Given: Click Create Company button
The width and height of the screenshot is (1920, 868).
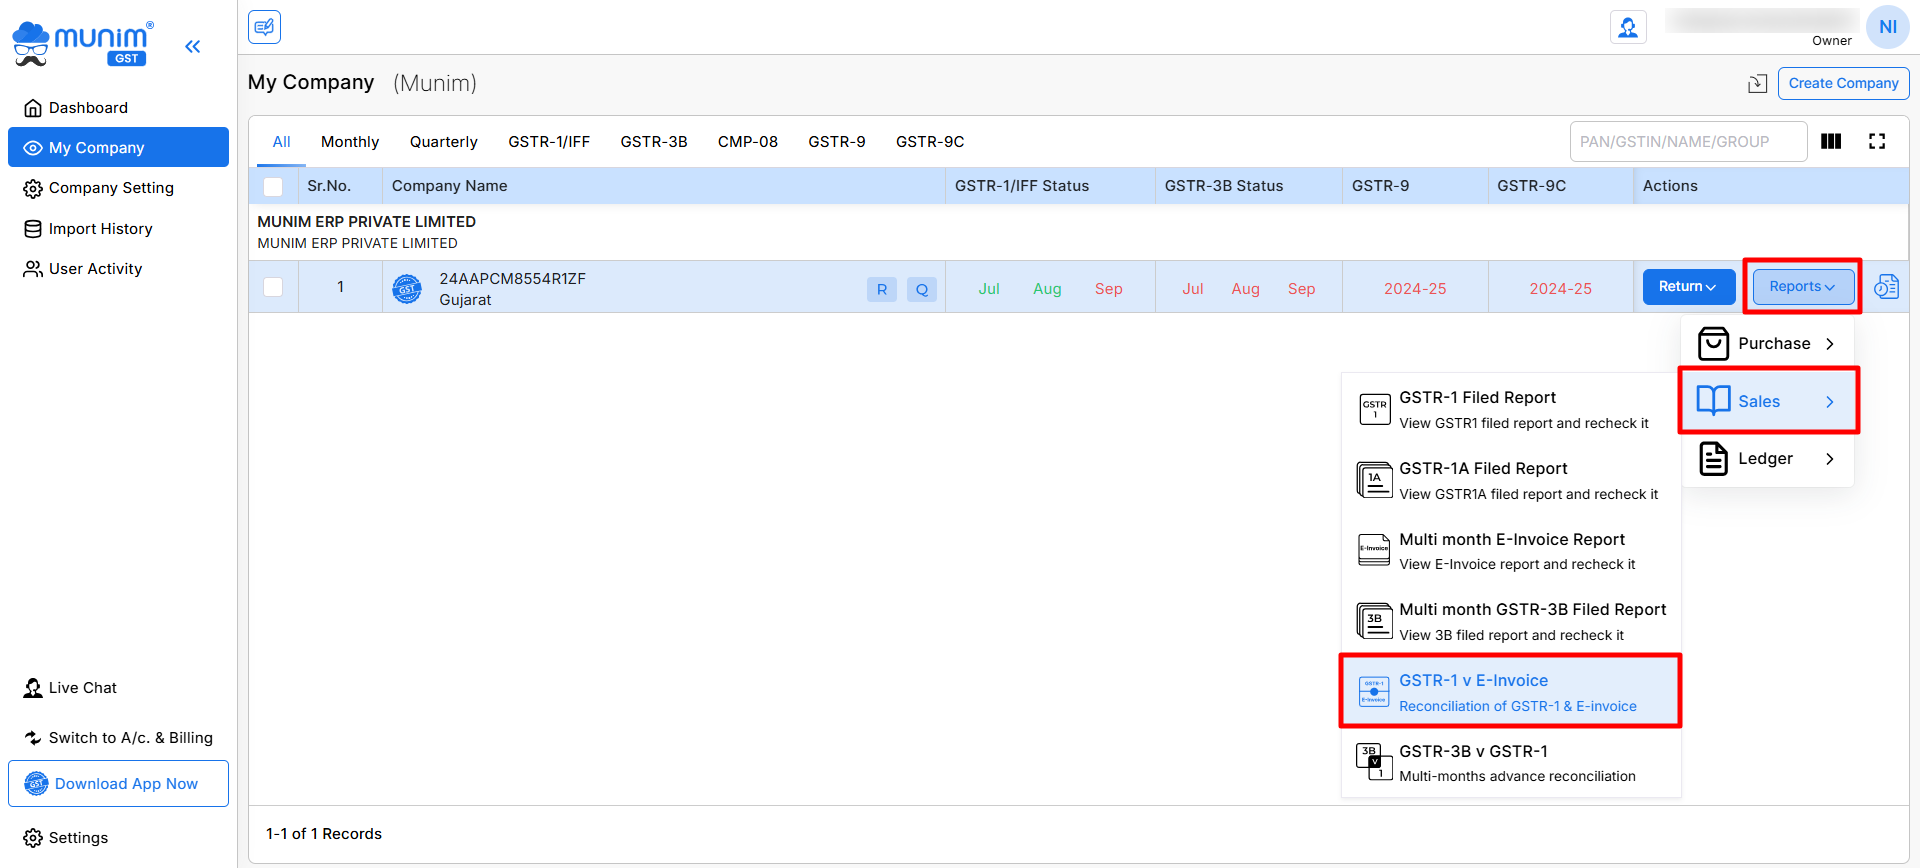Looking at the screenshot, I should [1843, 83].
